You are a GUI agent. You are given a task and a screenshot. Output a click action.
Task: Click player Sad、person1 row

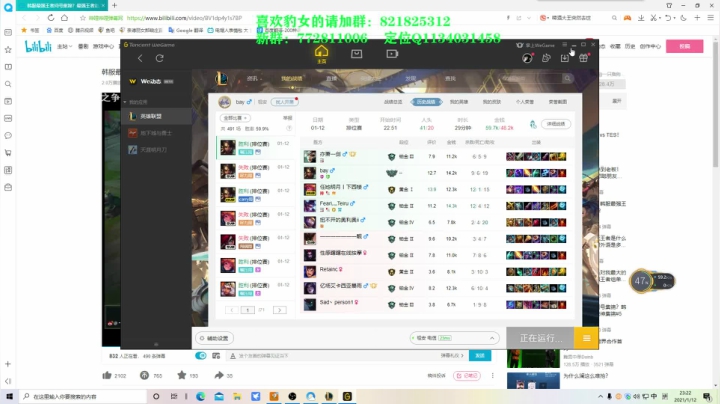(x=436, y=304)
